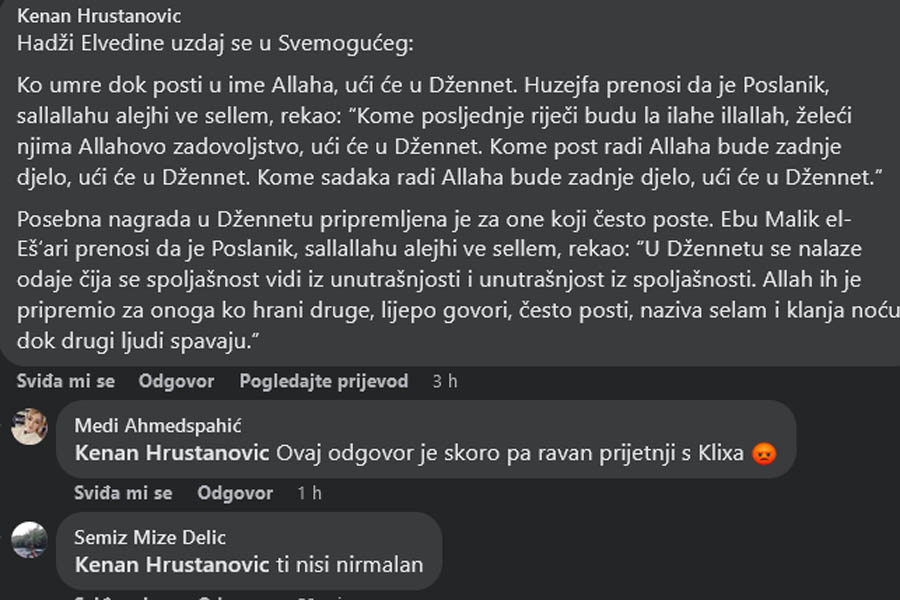900x600 pixels.
Task: Open the Semiz Mize Delic name link
Action: pos(150,538)
